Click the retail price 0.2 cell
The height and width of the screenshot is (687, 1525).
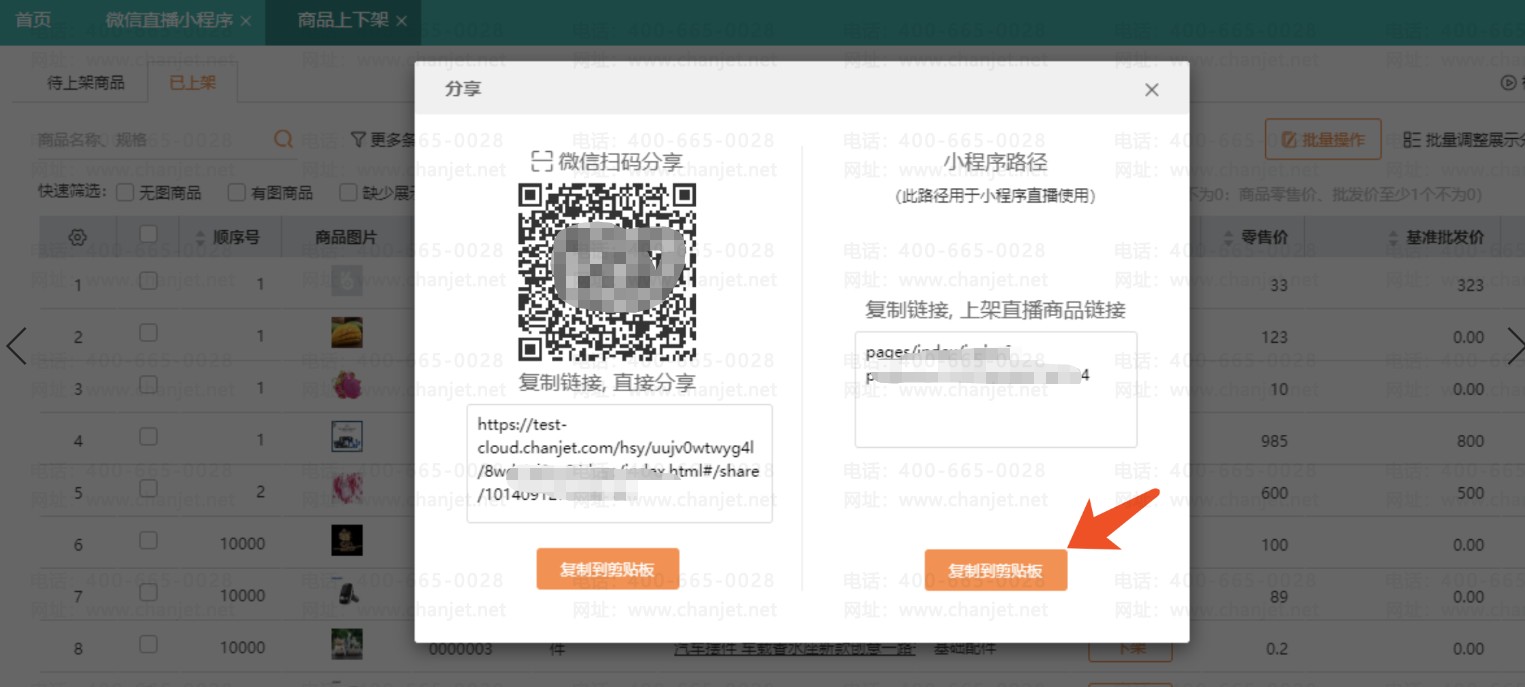1278,649
